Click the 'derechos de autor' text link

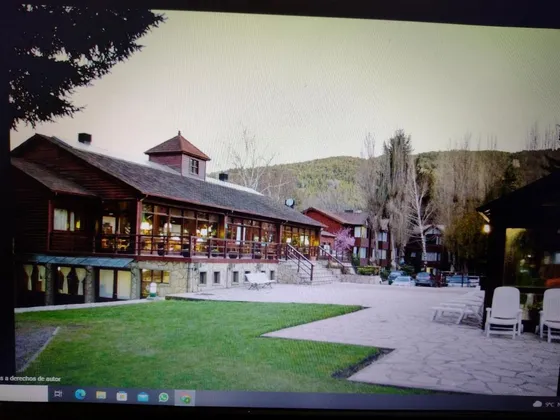pos(35,379)
